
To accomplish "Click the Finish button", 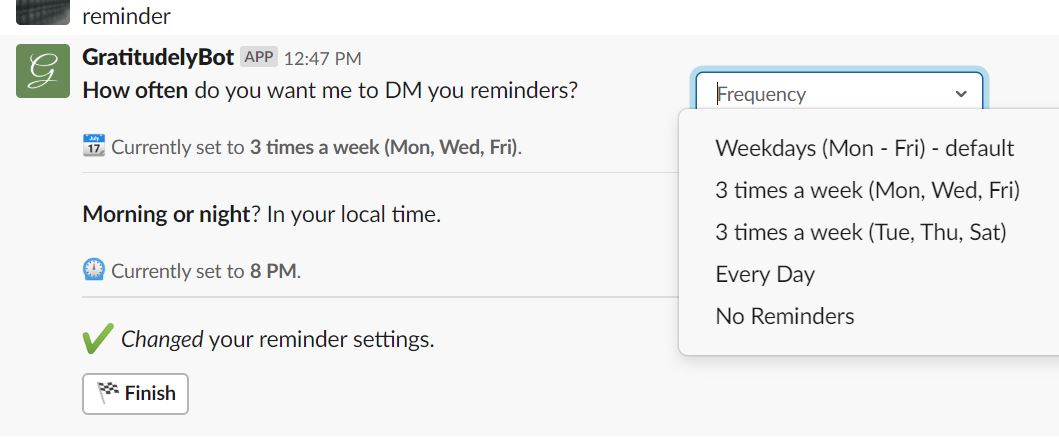I will [135, 394].
